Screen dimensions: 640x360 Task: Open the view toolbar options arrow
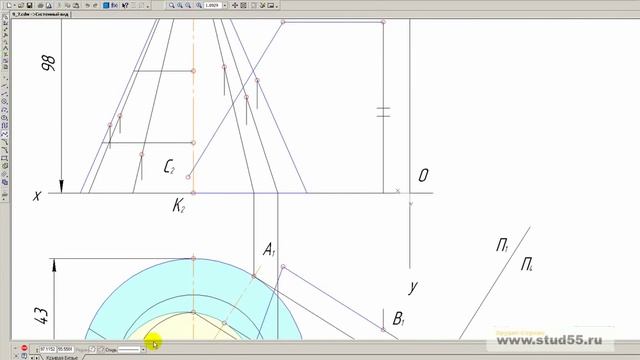(x=277, y=6)
